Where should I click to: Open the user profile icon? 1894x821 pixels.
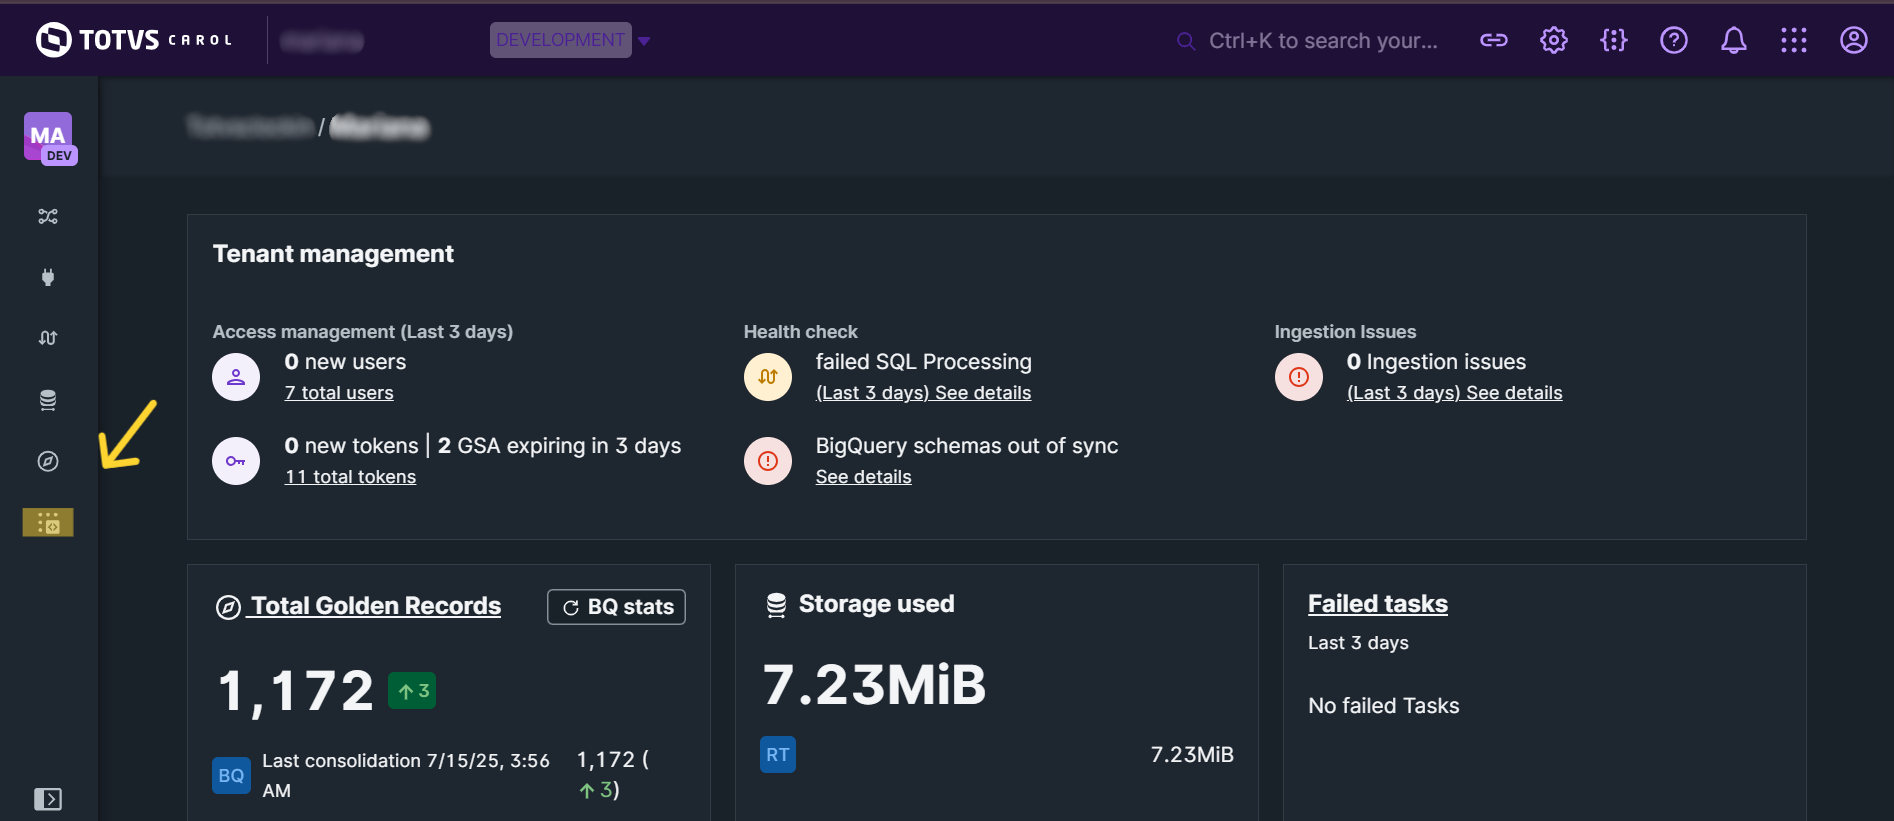point(1853,40)
